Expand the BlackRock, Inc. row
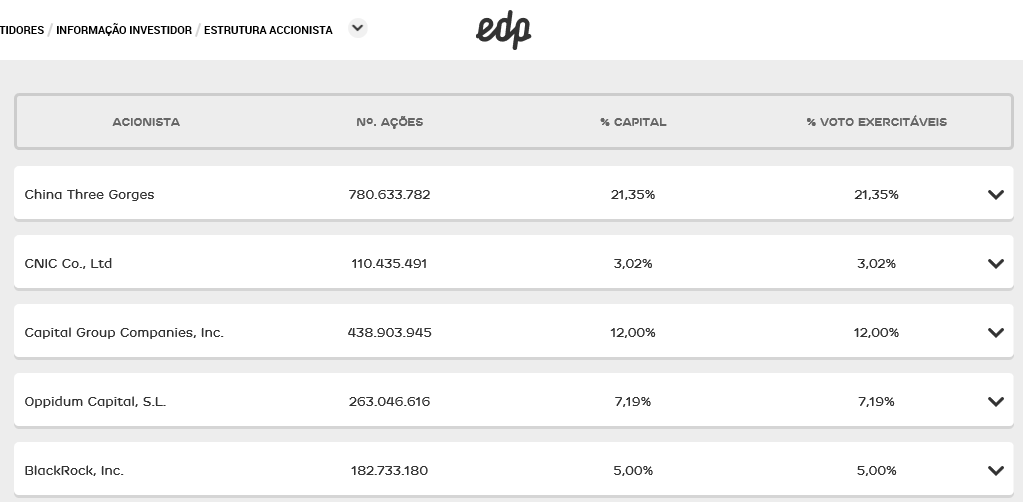This screenshot has width=1023, height=502. [995, 471]
